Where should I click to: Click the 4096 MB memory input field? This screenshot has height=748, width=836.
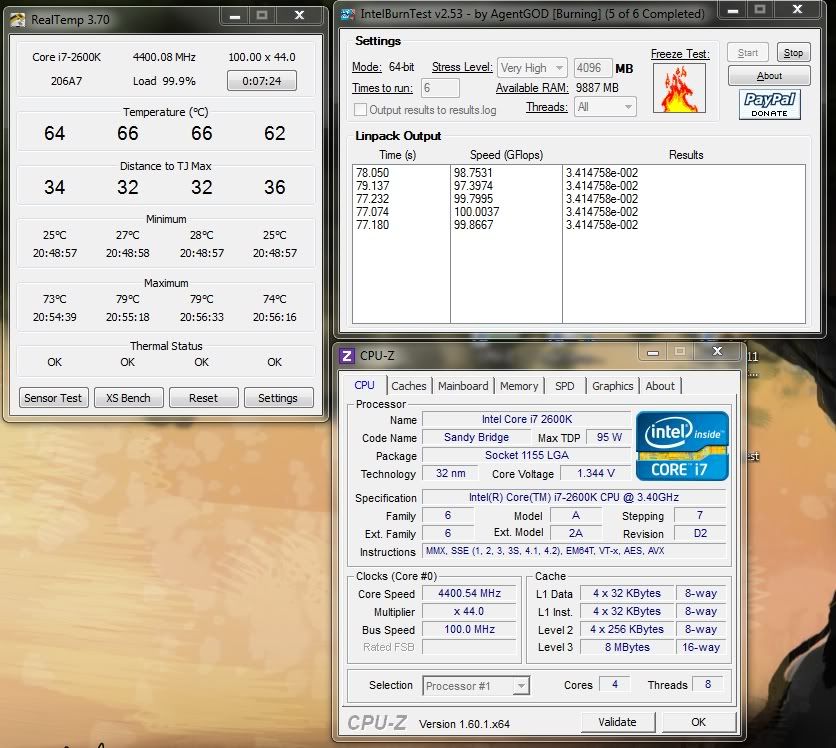click(x=592, y=68)
